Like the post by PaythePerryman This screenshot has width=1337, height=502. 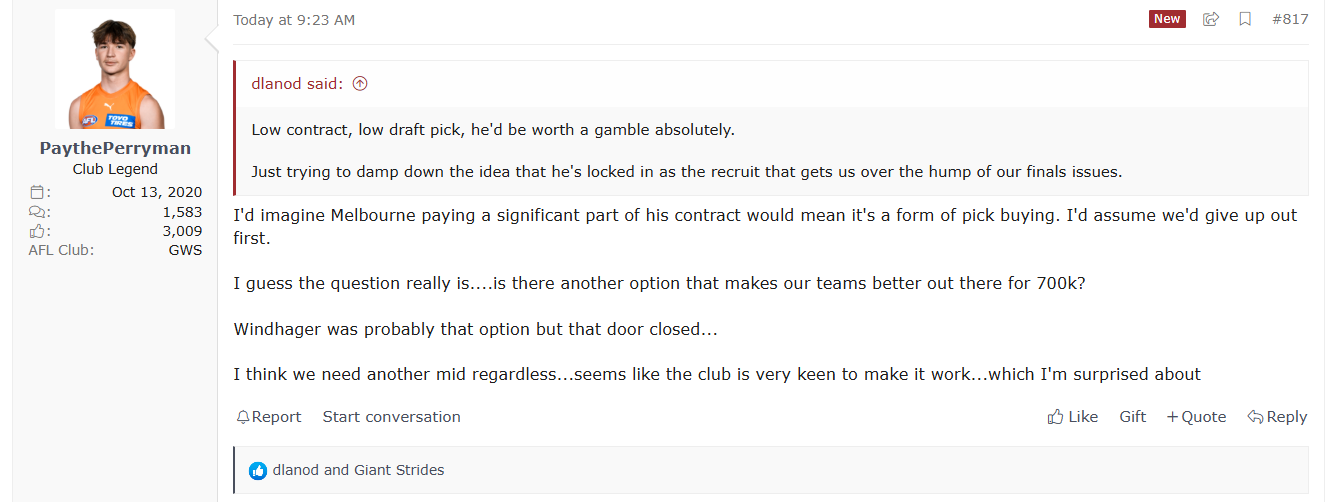(x=1072, y=417)
